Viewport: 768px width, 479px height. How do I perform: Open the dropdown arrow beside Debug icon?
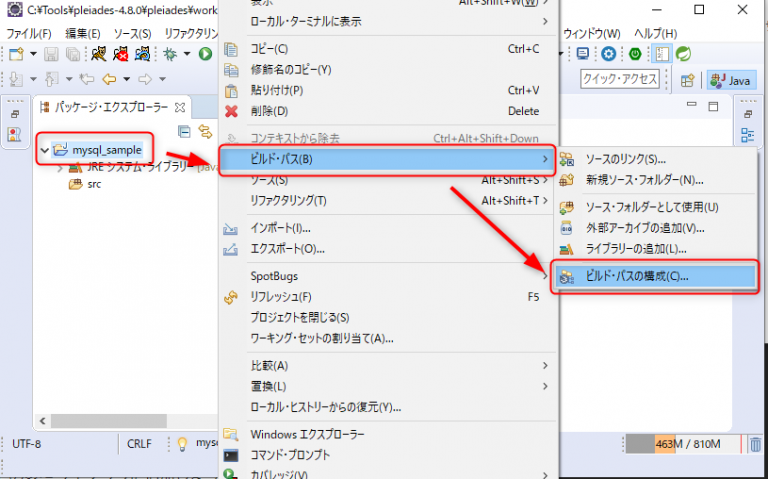pyautogui.click(x=187, y=54)
